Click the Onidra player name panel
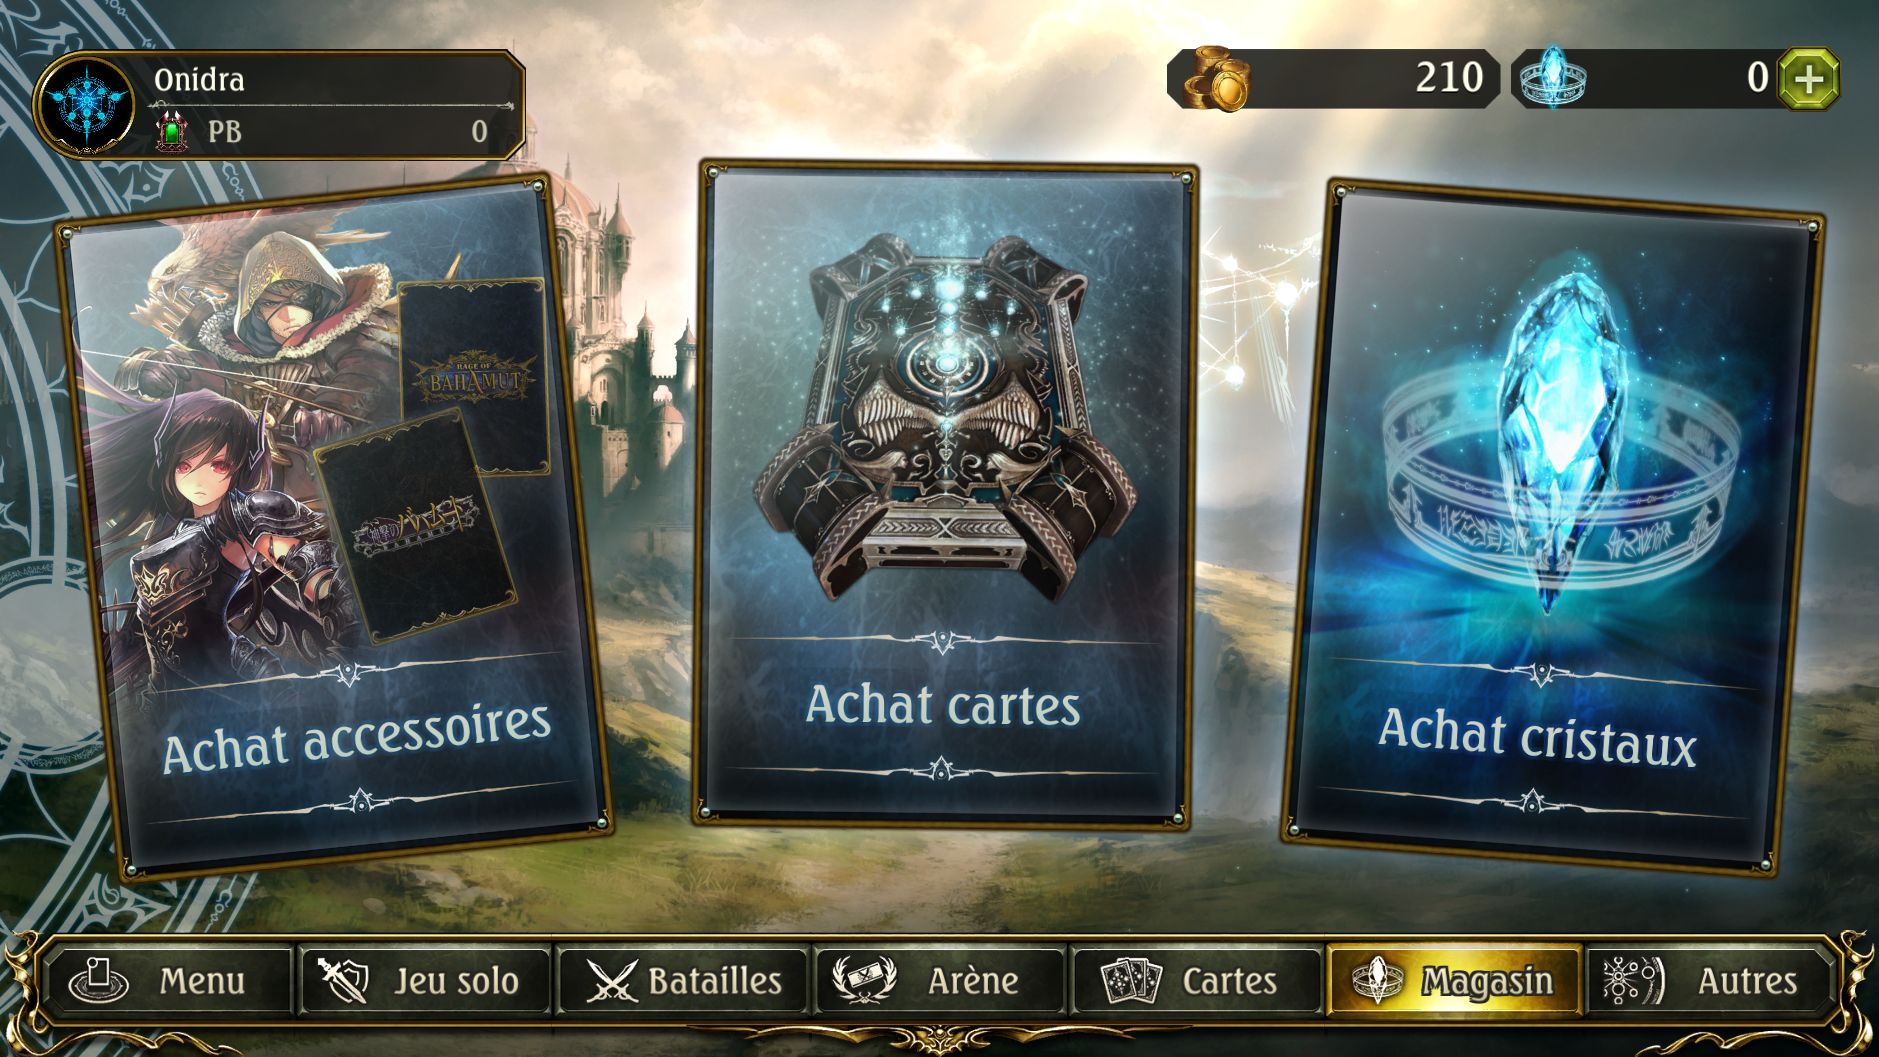The image size is (1879, 1057). pos(280,105)
